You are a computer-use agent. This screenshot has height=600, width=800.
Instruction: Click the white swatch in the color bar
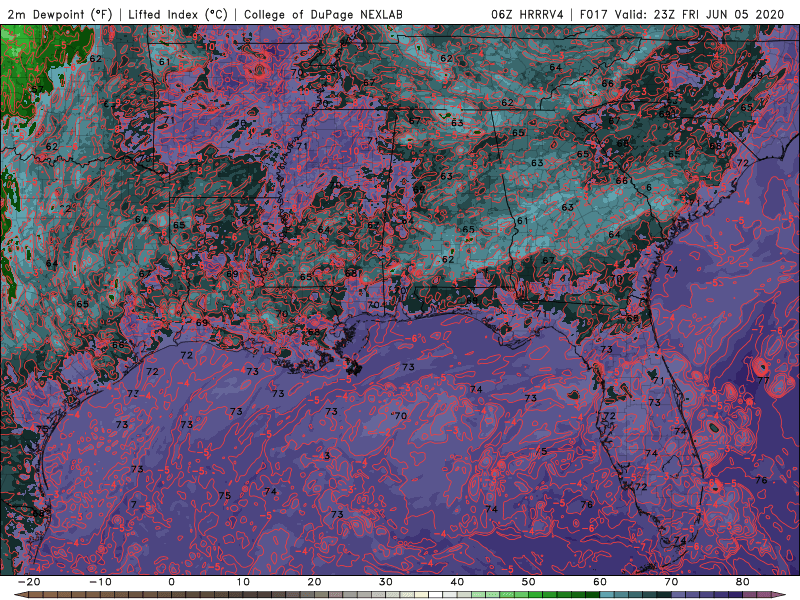click(x=436, y=595)
